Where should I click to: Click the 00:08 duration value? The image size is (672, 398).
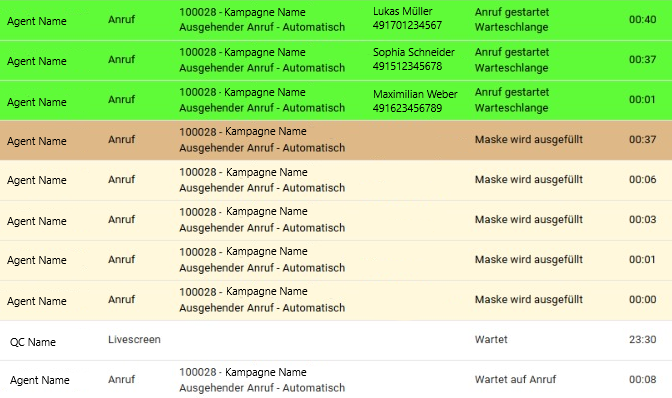642,379
